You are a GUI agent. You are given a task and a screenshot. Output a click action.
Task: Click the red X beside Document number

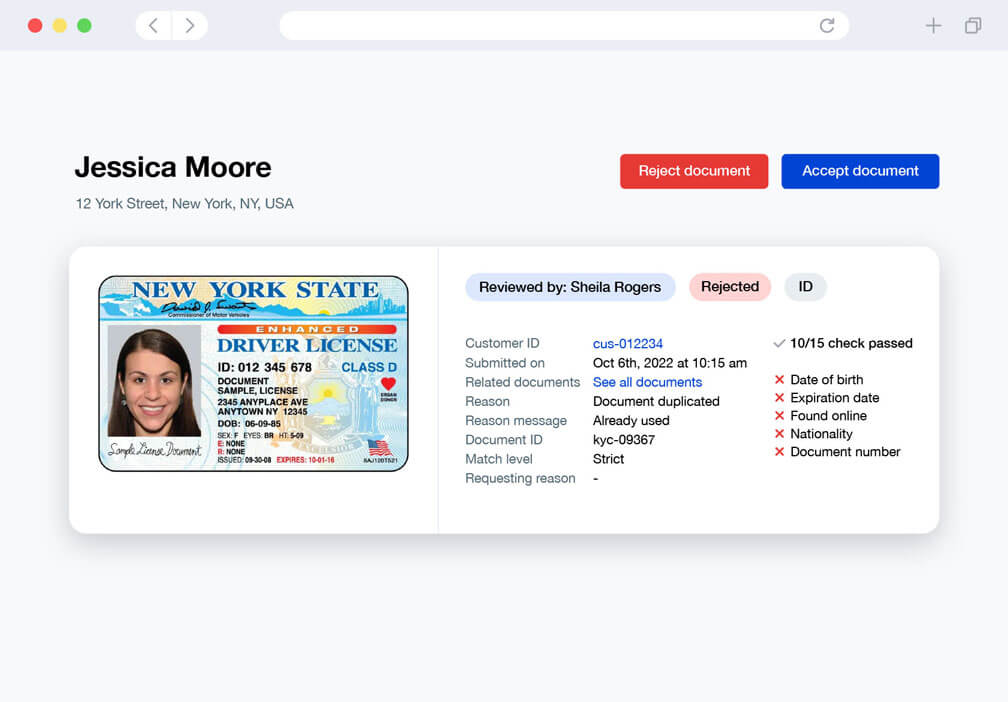[x=779, y=452]
